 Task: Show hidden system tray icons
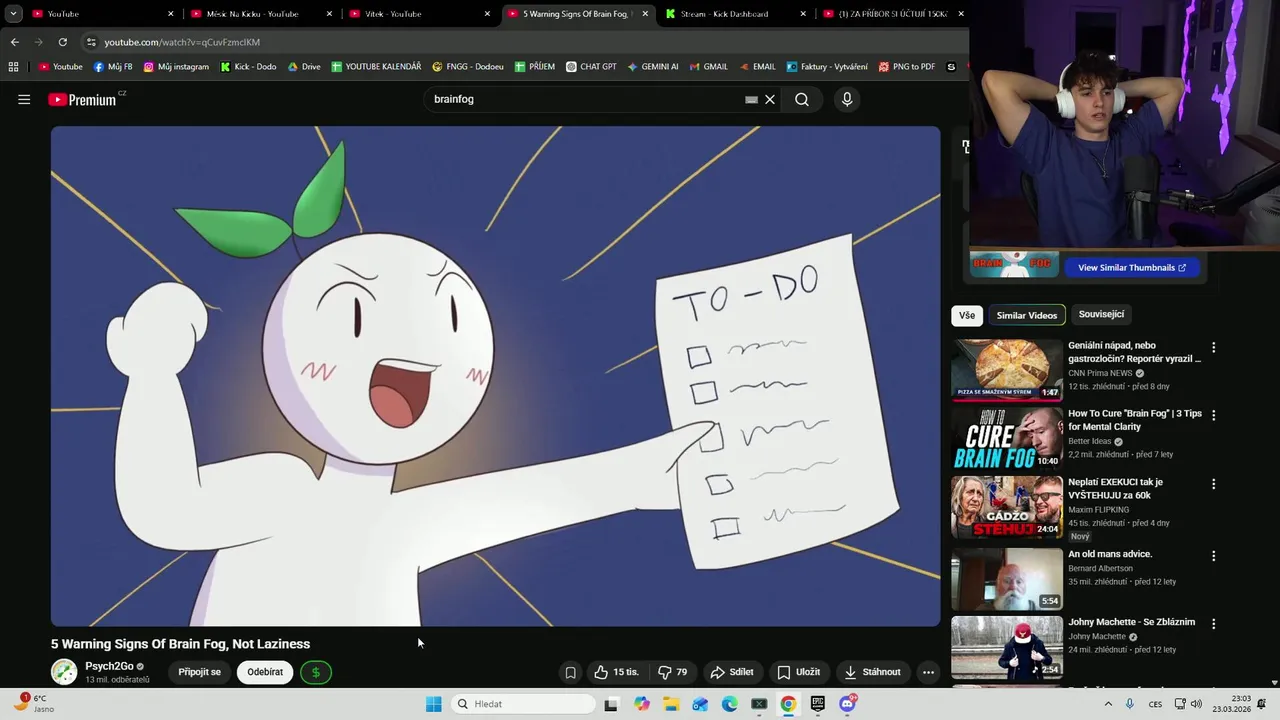[1108, 704]
